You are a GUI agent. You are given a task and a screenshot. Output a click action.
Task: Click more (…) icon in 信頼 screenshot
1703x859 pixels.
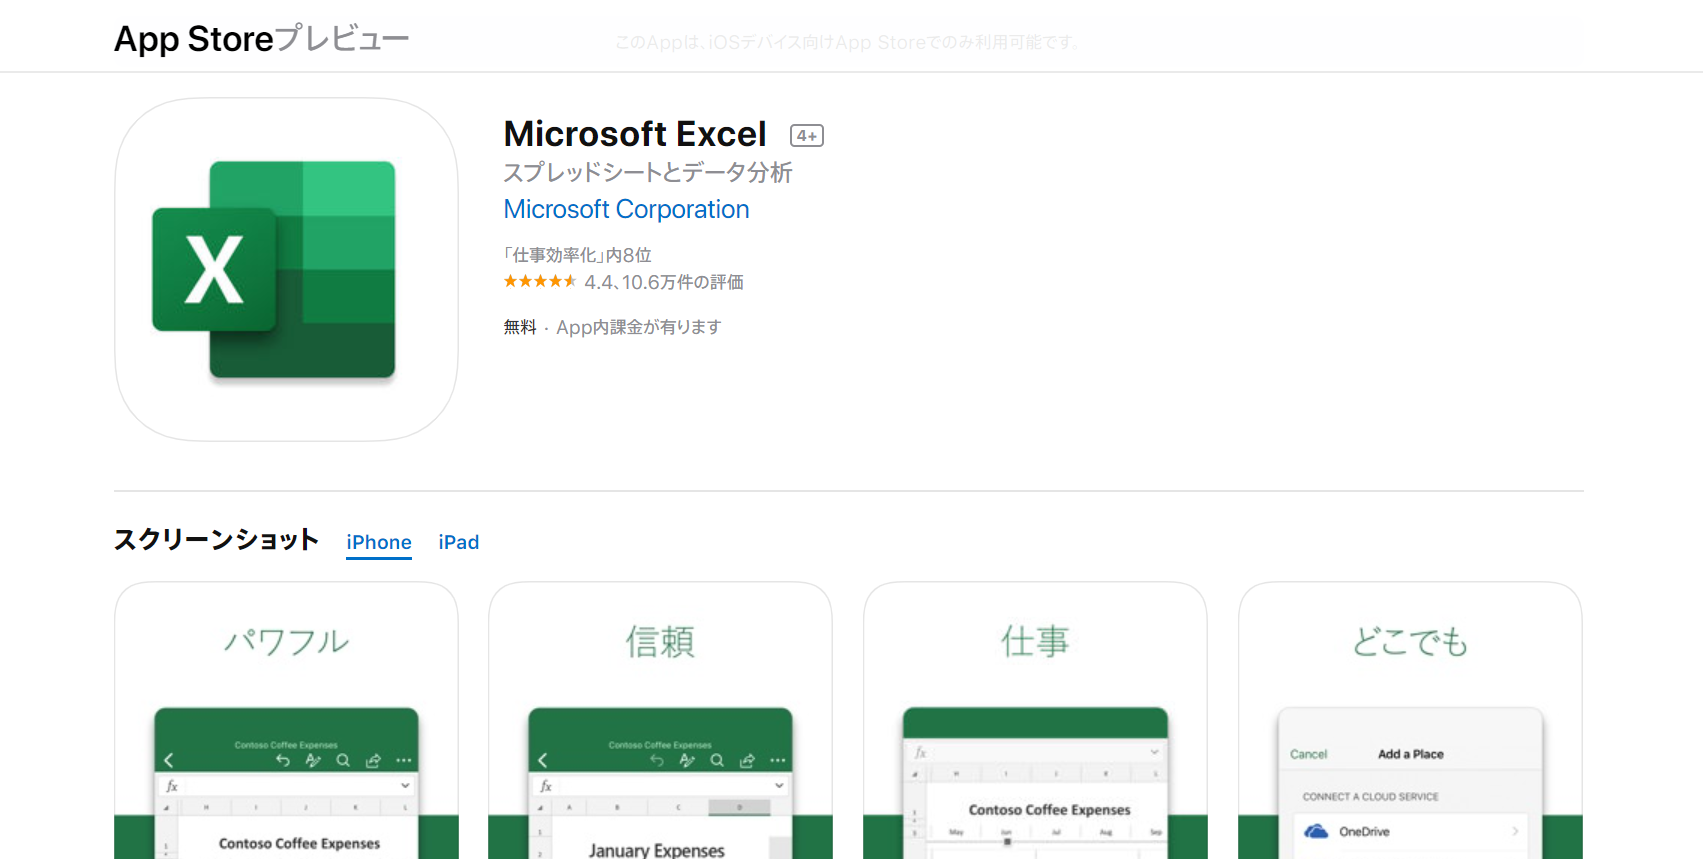coord(777,761)
